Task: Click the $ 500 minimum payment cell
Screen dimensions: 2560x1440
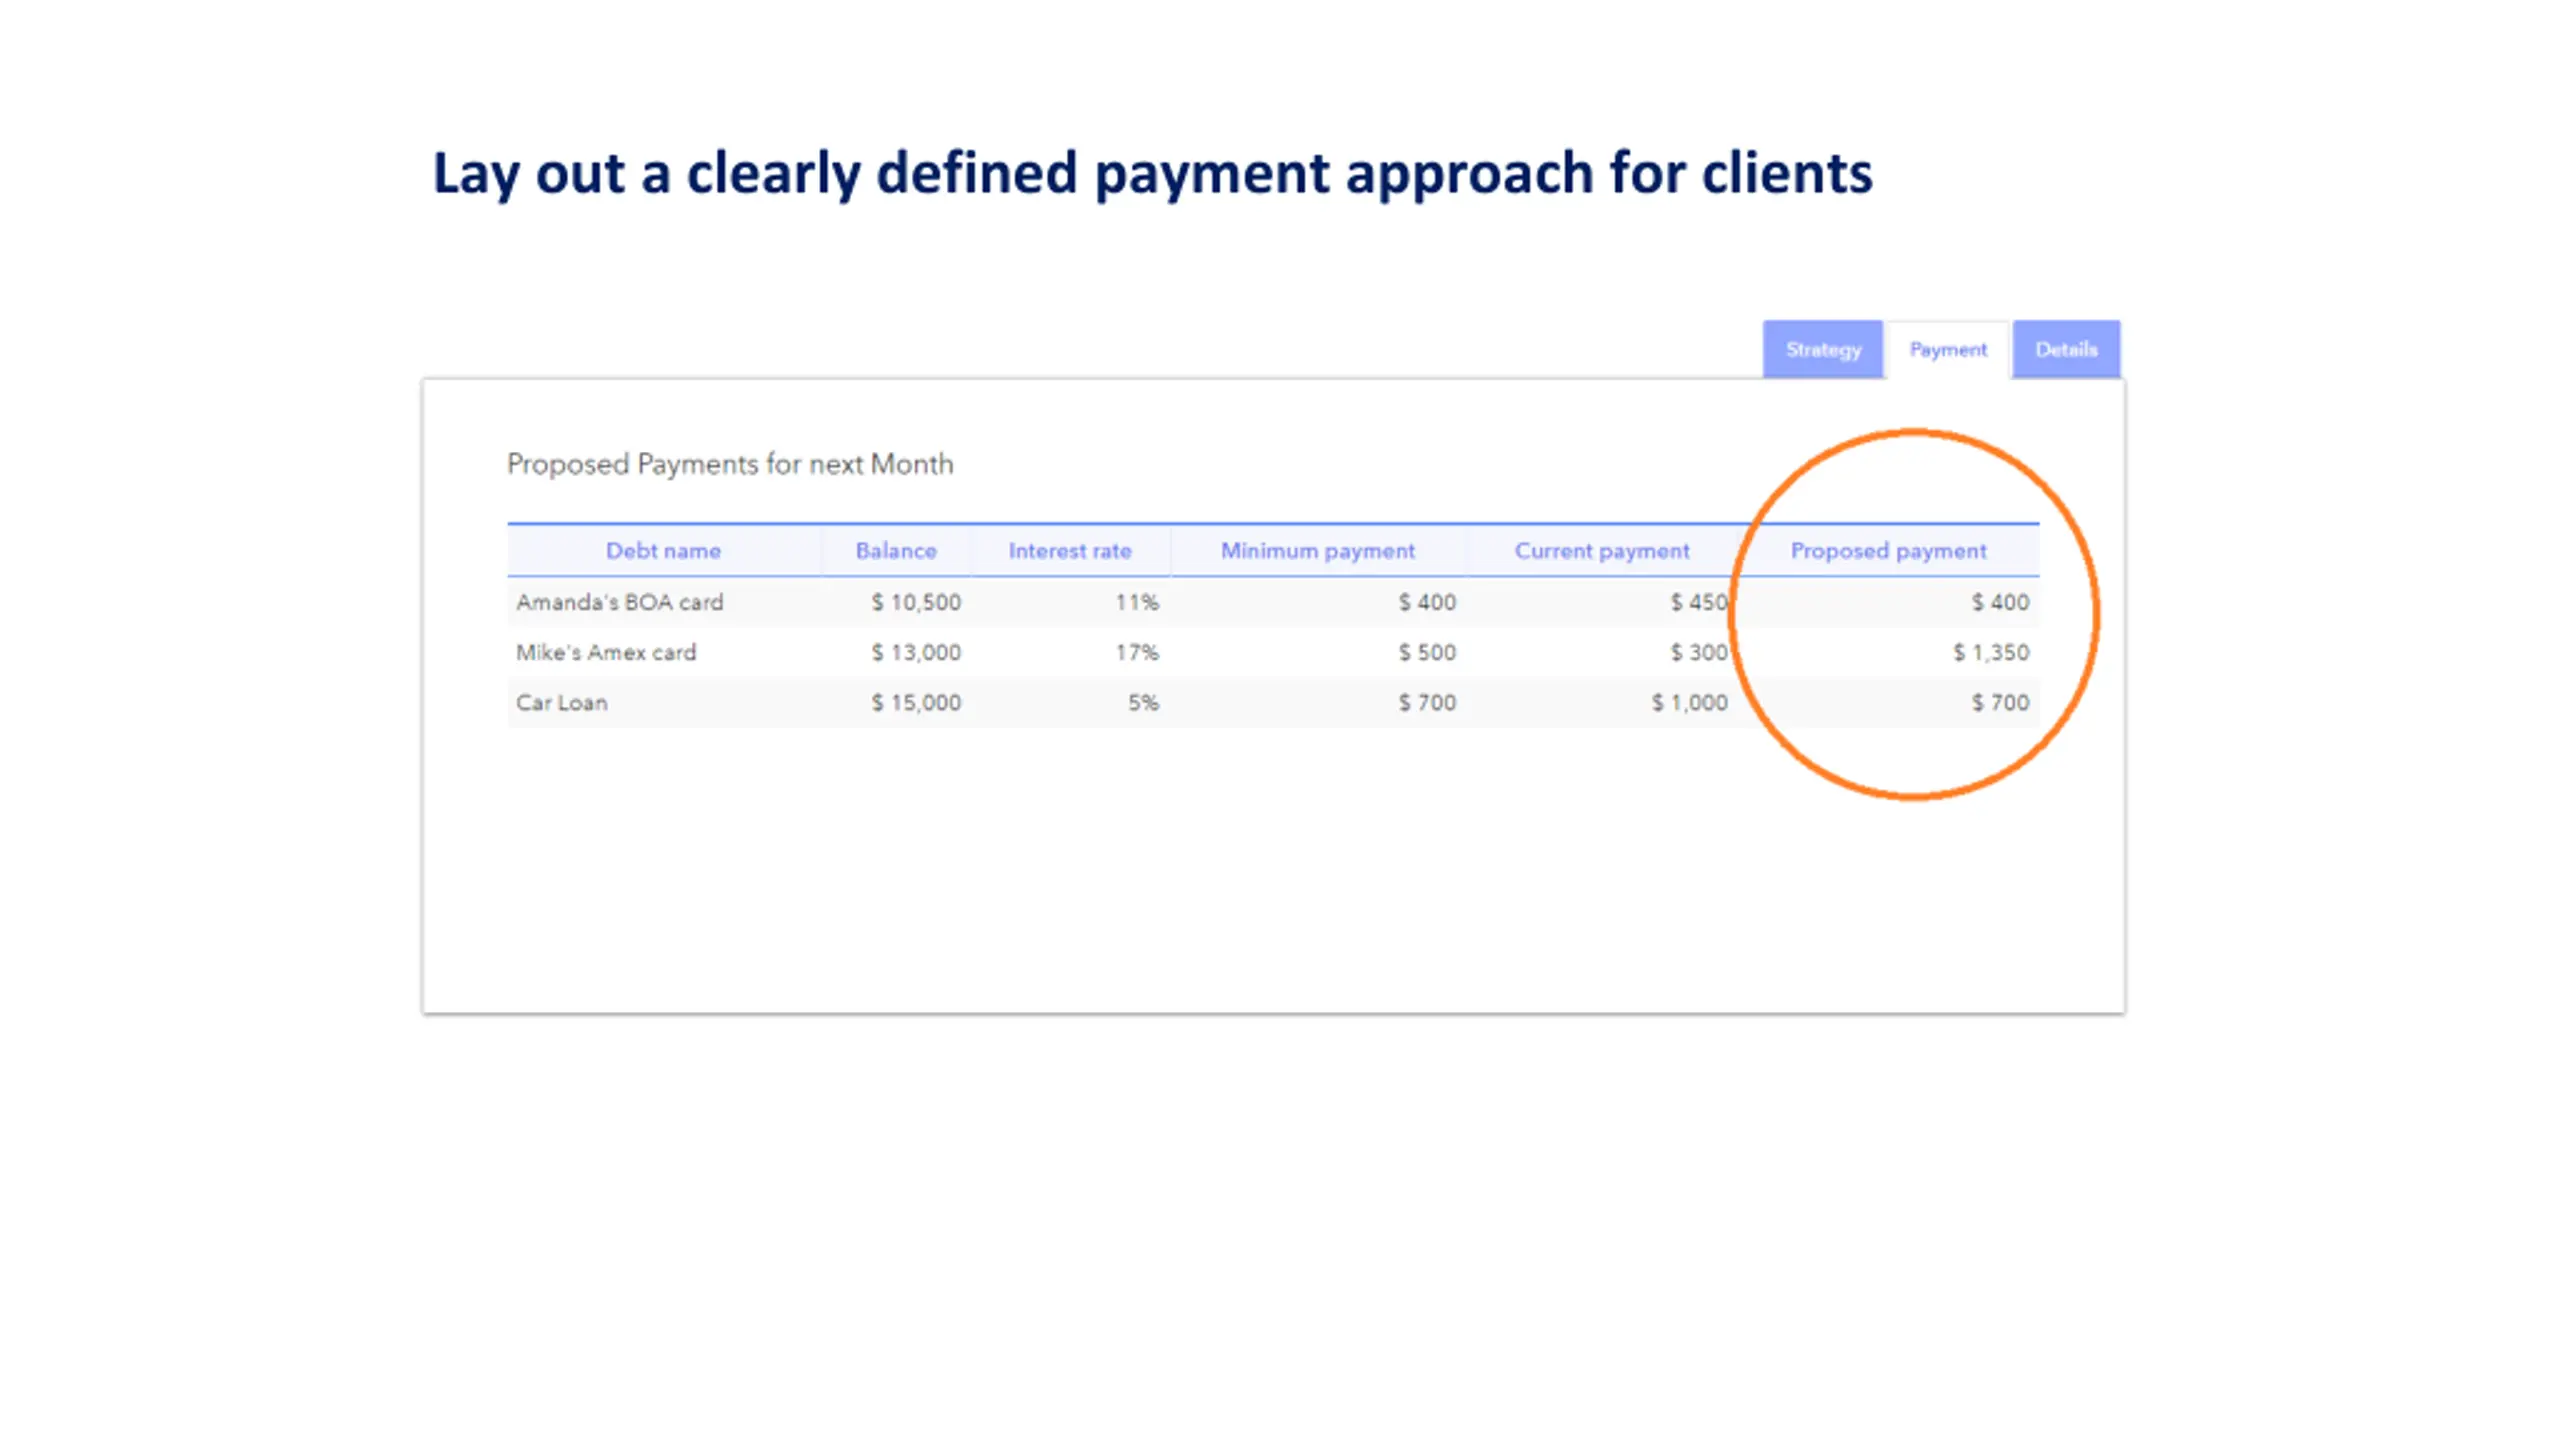Action: 1427,652
